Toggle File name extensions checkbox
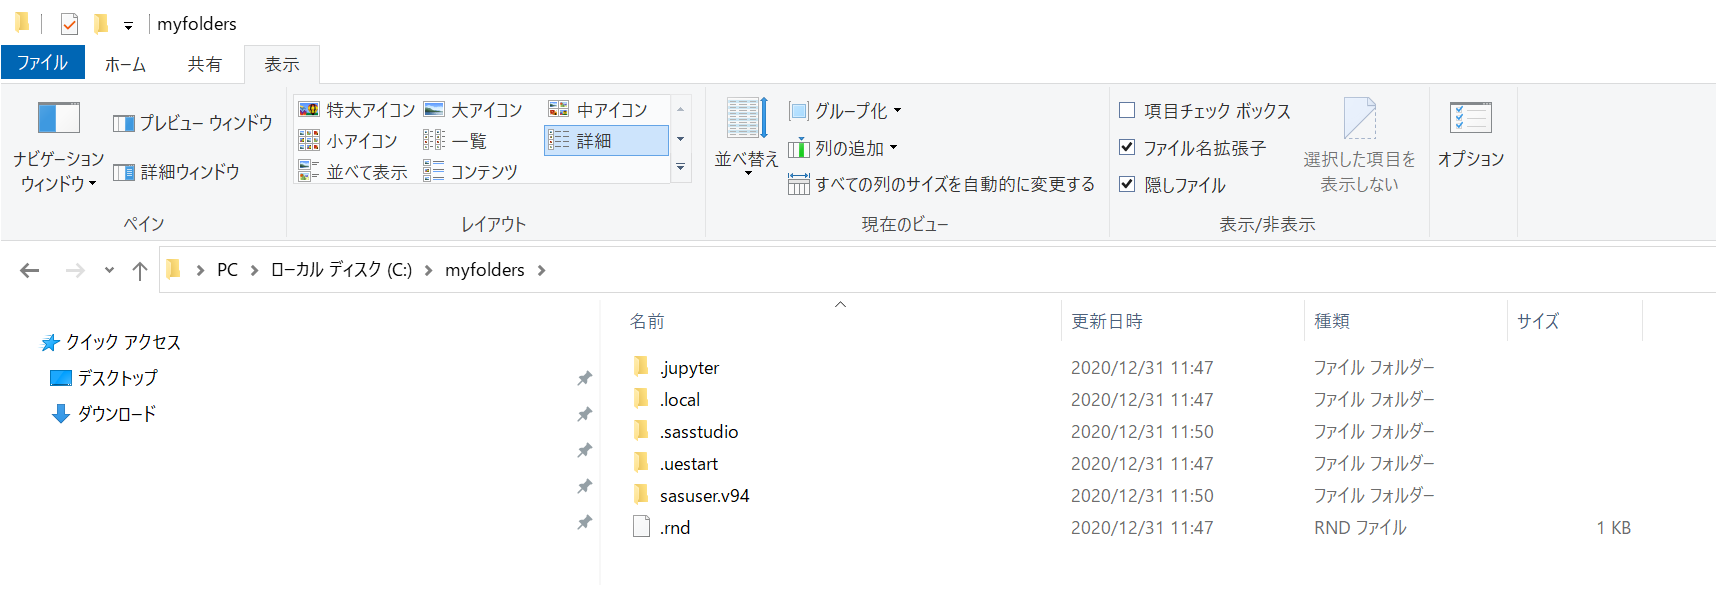 (1127, 147)
